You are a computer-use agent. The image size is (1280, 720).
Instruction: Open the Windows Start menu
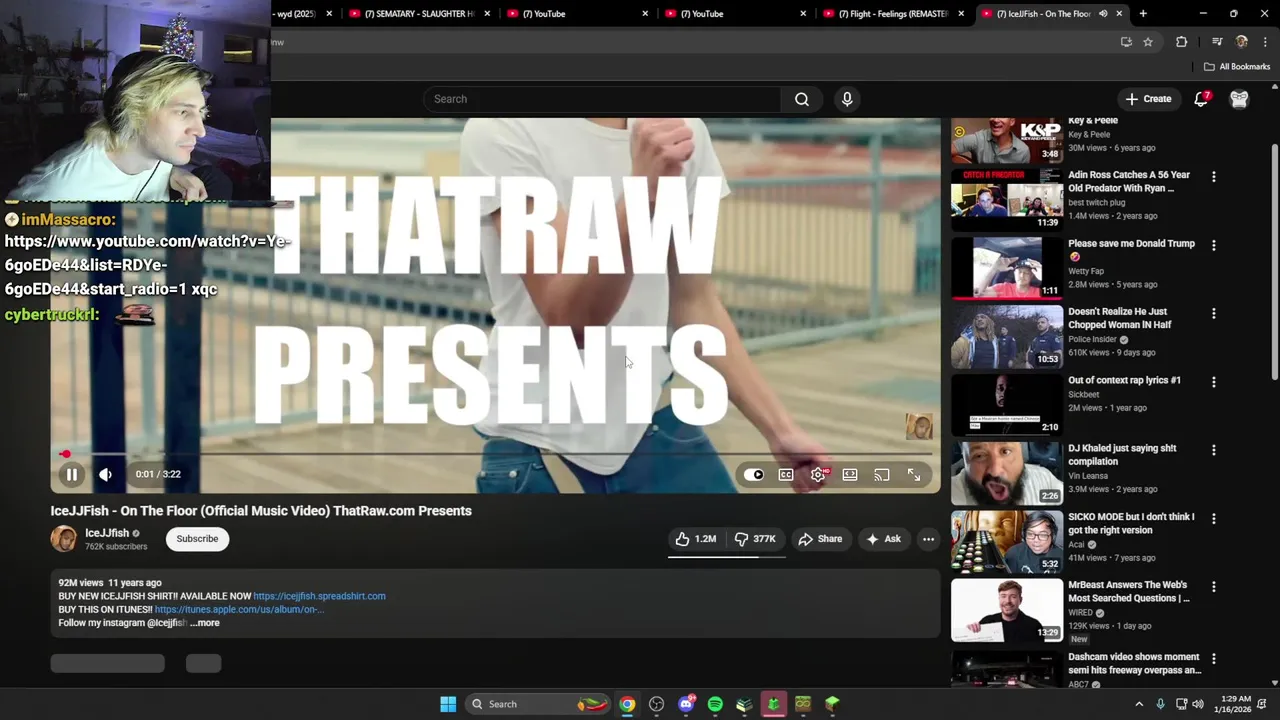[448, 704]
